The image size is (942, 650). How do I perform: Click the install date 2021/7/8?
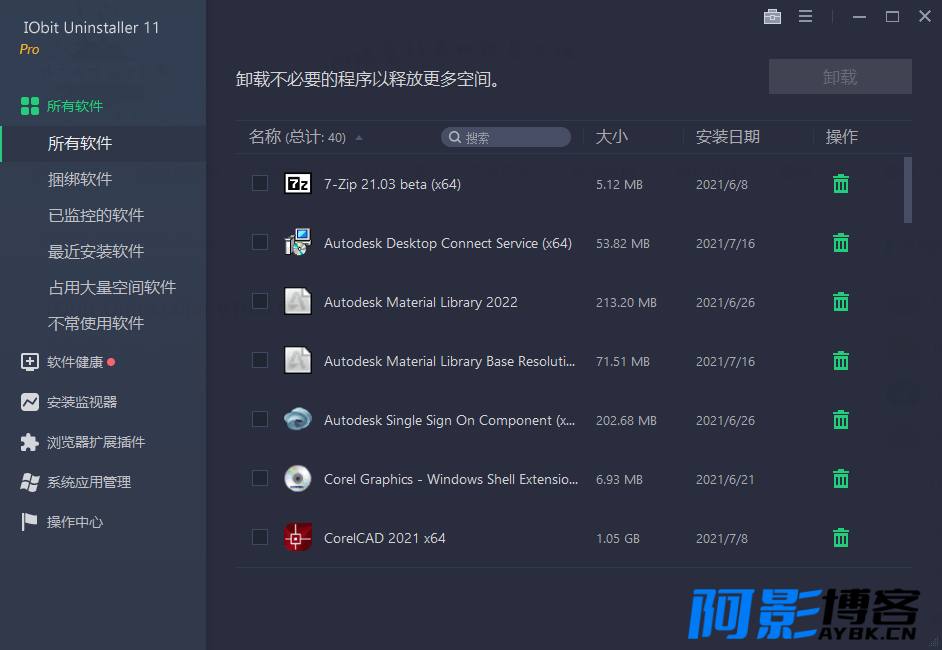click(x=722, y=538)
